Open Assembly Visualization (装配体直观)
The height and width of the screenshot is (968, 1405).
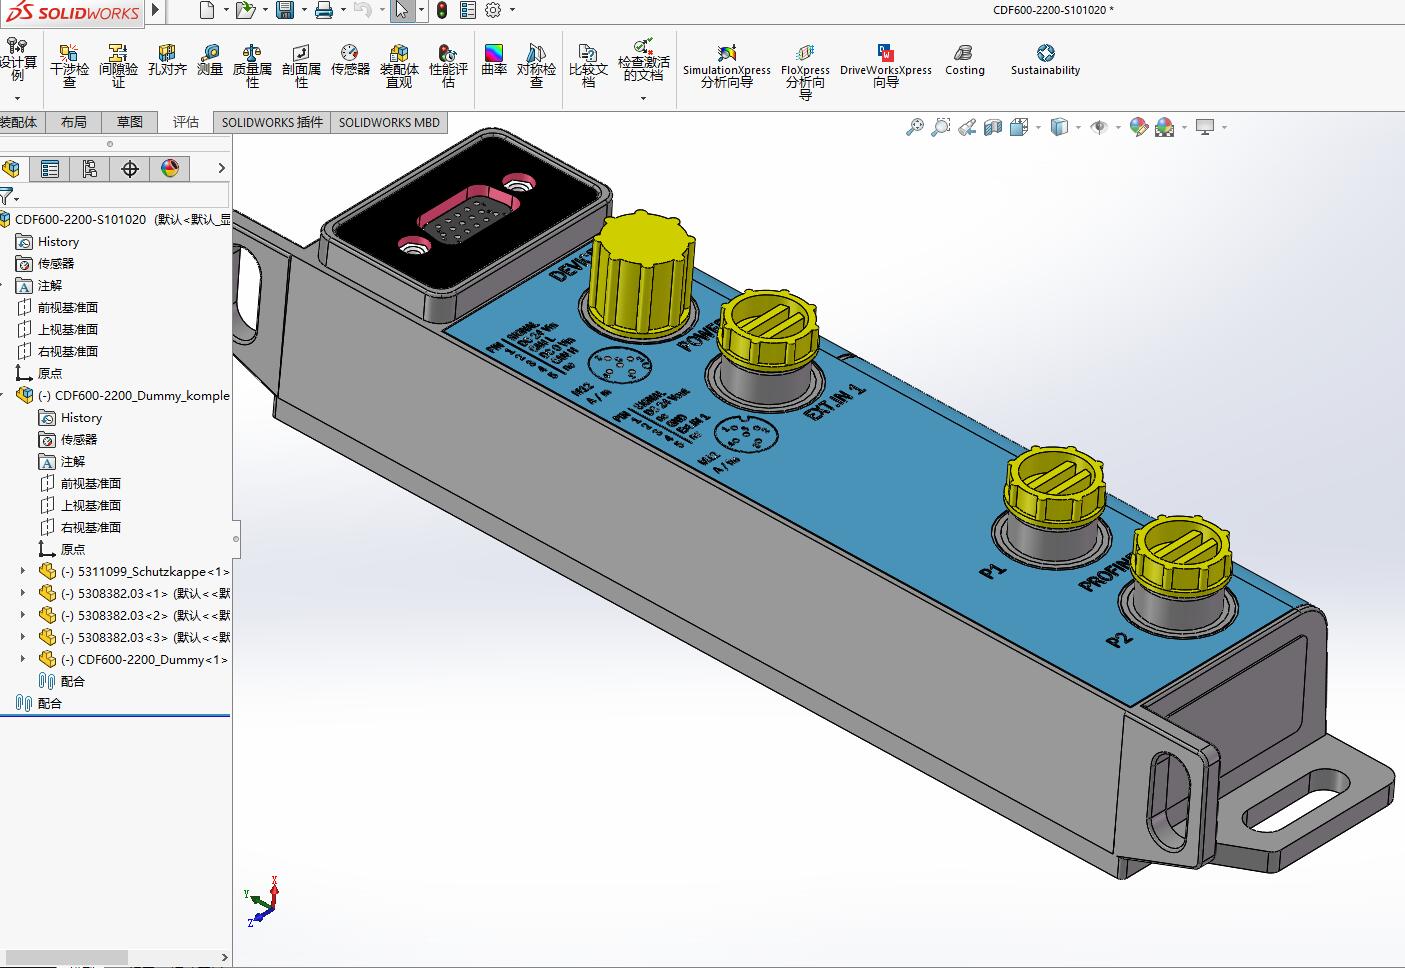pos(399,65)
